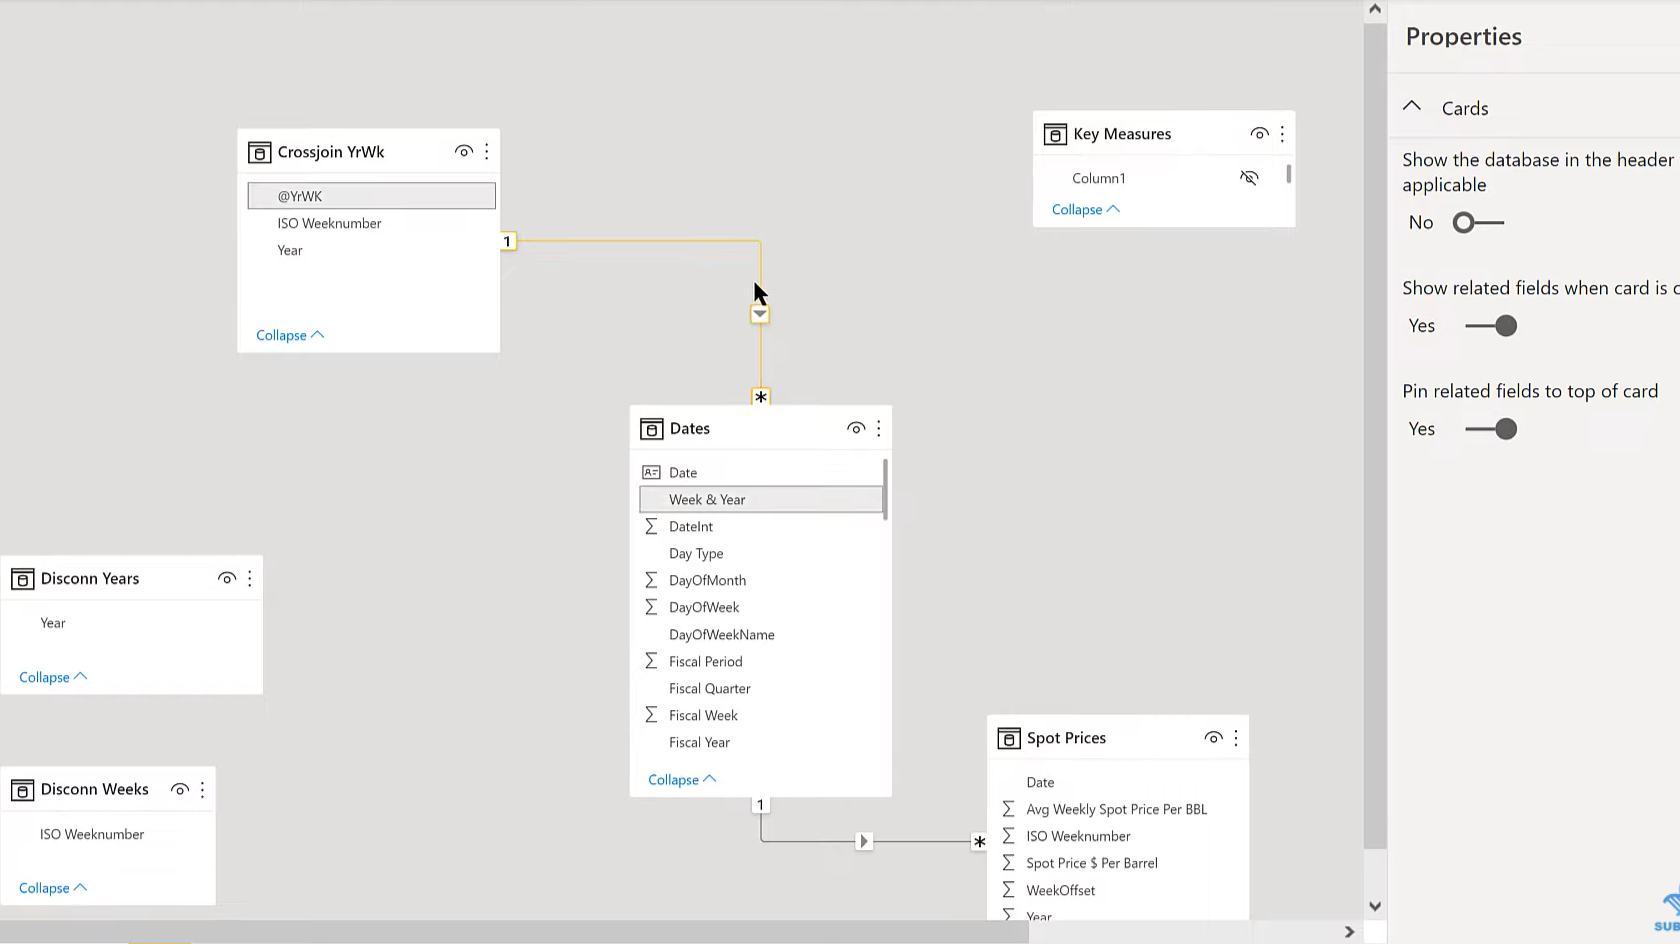Click the Key Measures table icon
This screenshot has height=944, width=1680.
(1055, 134)
